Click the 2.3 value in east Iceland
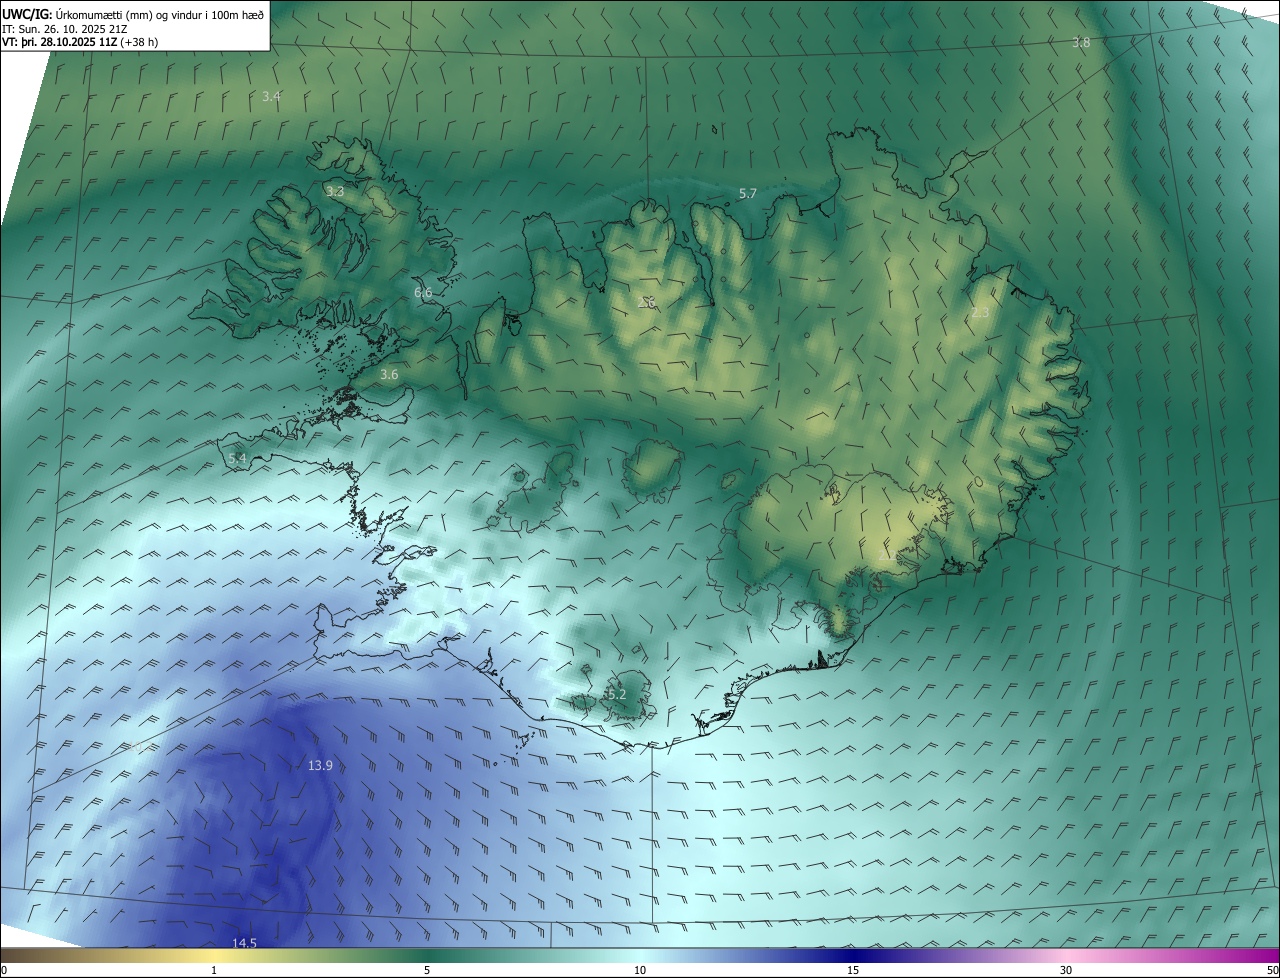This screenshot has width=1280, height=978. (980, 313)
